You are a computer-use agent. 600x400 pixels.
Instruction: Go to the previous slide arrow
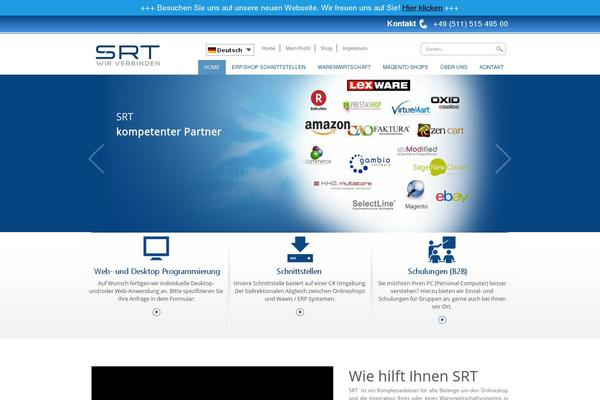96,159
